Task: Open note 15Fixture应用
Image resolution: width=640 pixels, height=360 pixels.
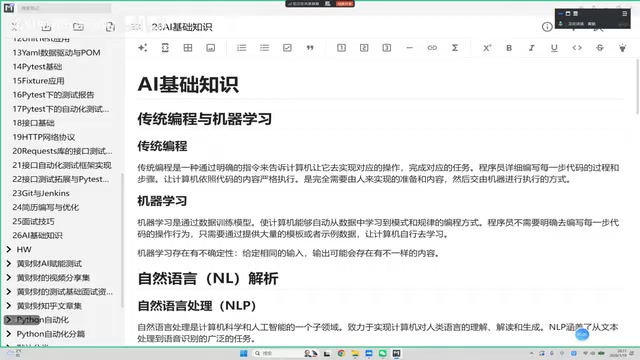Action: [x=38, y=81]
